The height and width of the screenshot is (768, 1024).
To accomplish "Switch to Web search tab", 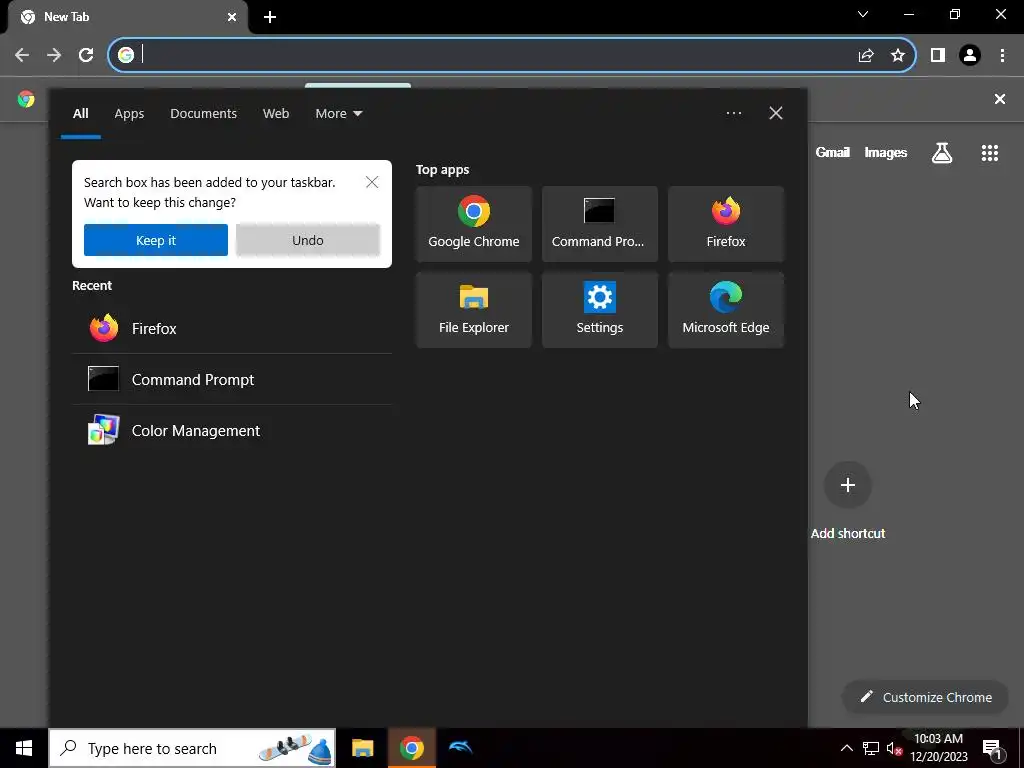I will [x=276, y=114].
